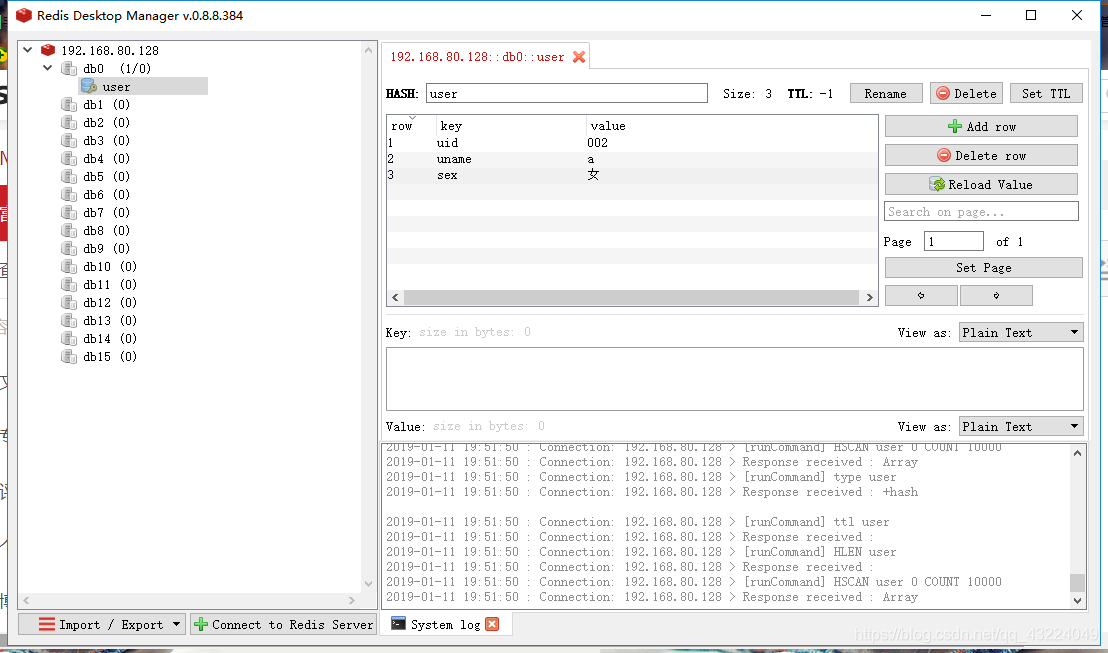Collapse the 192.168.80.128 server node

coord(28,50)
